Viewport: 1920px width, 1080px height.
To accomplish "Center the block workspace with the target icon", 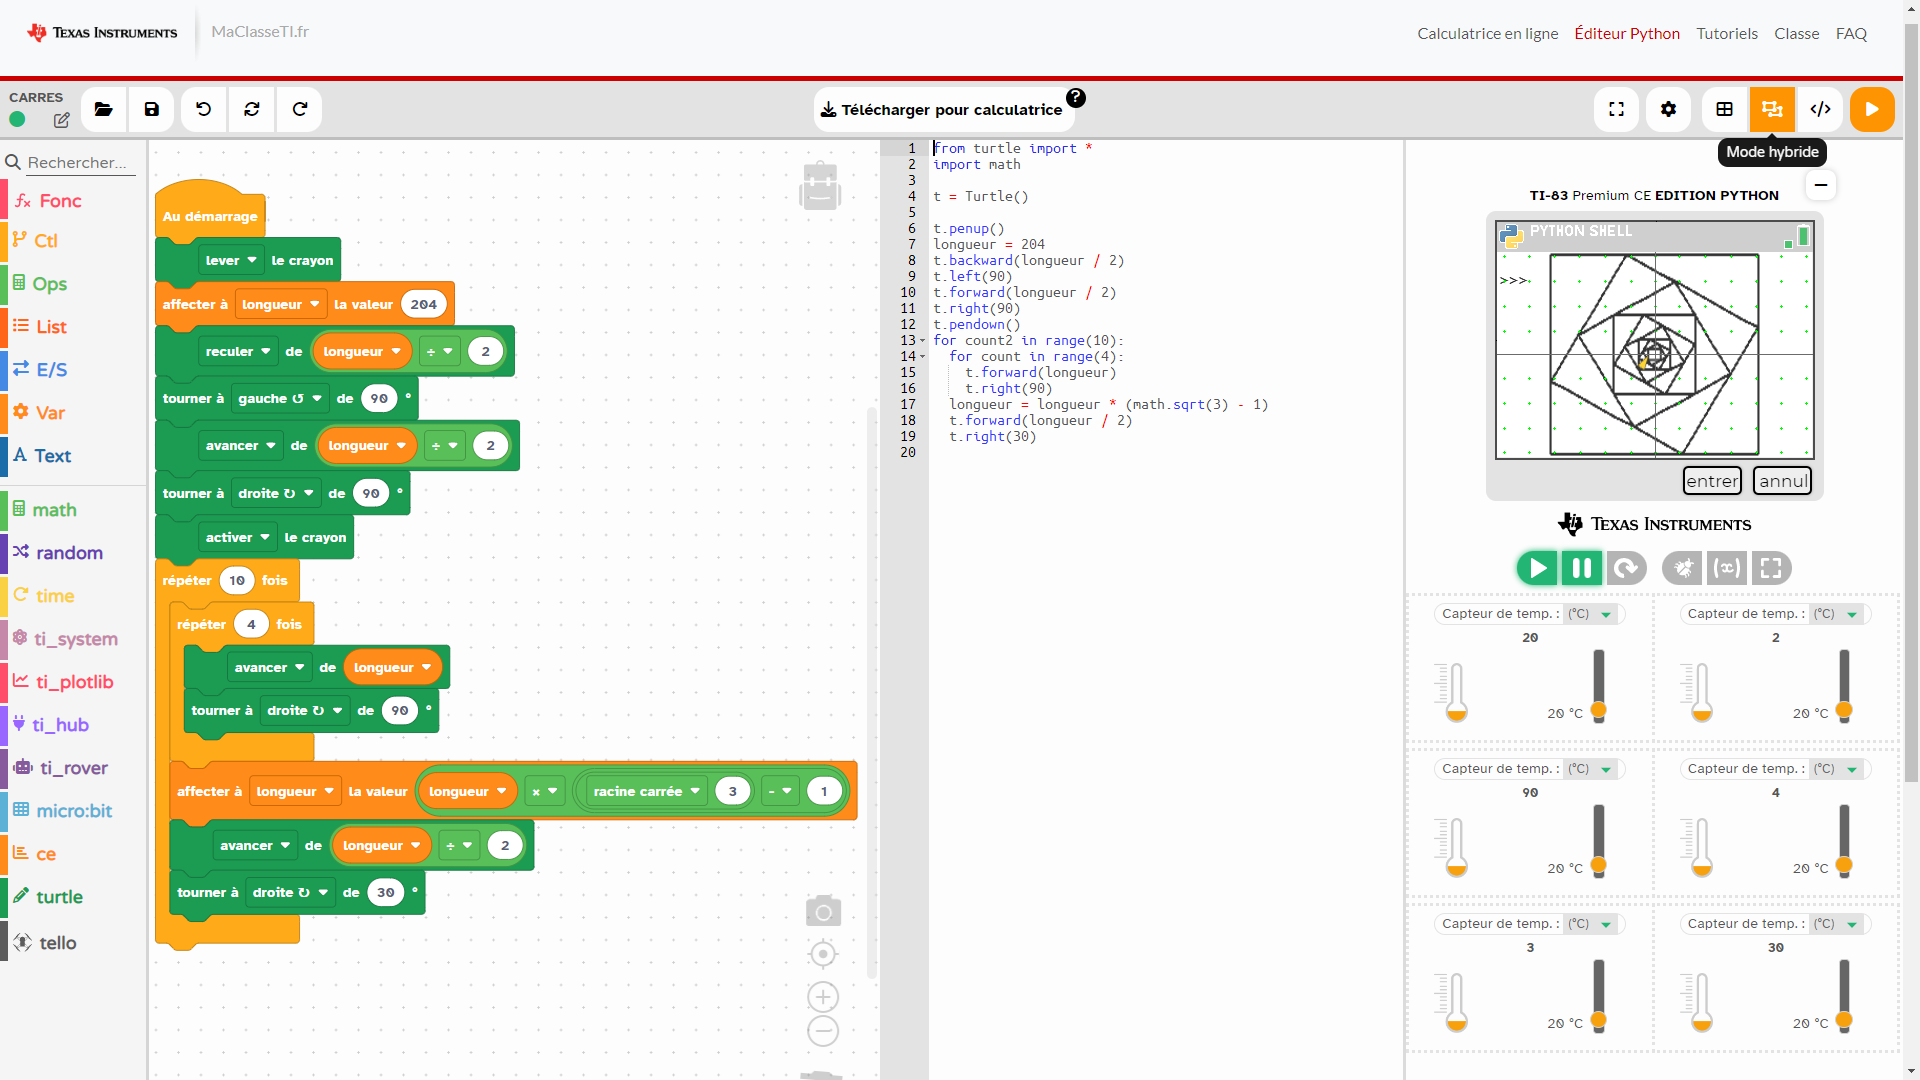I will point(823,954).
